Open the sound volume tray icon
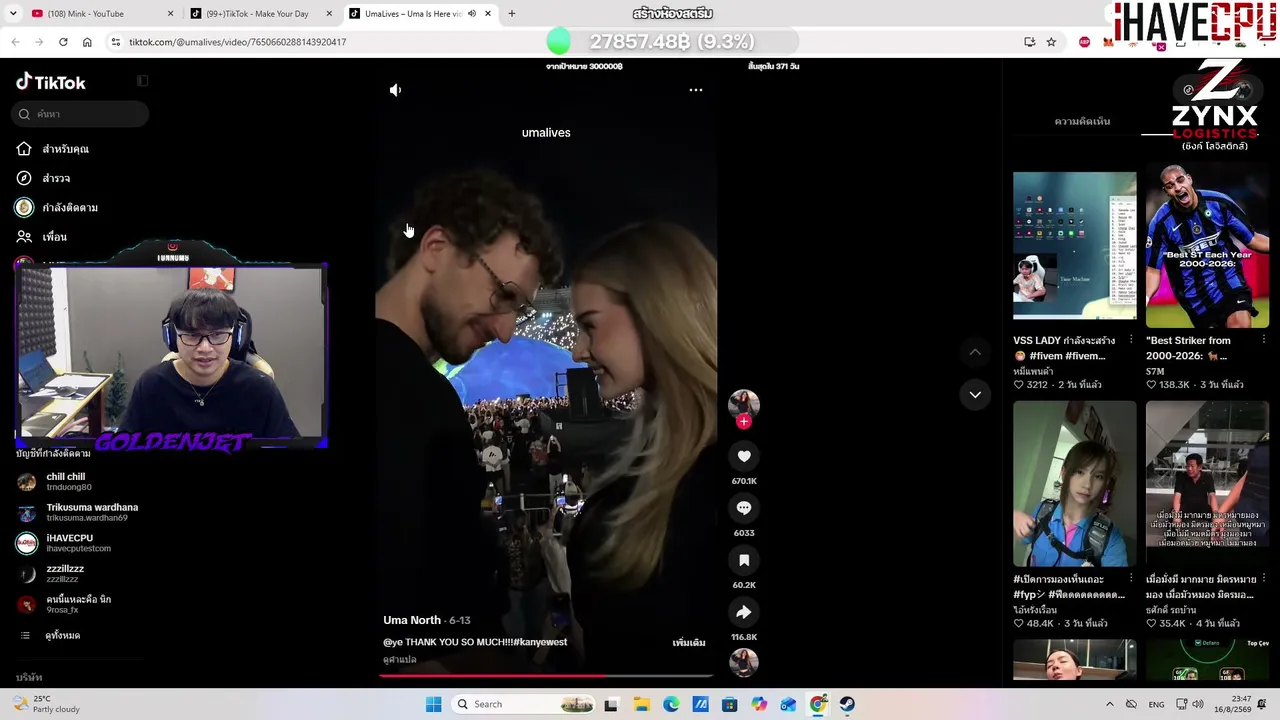 [x=1198, y=704]
